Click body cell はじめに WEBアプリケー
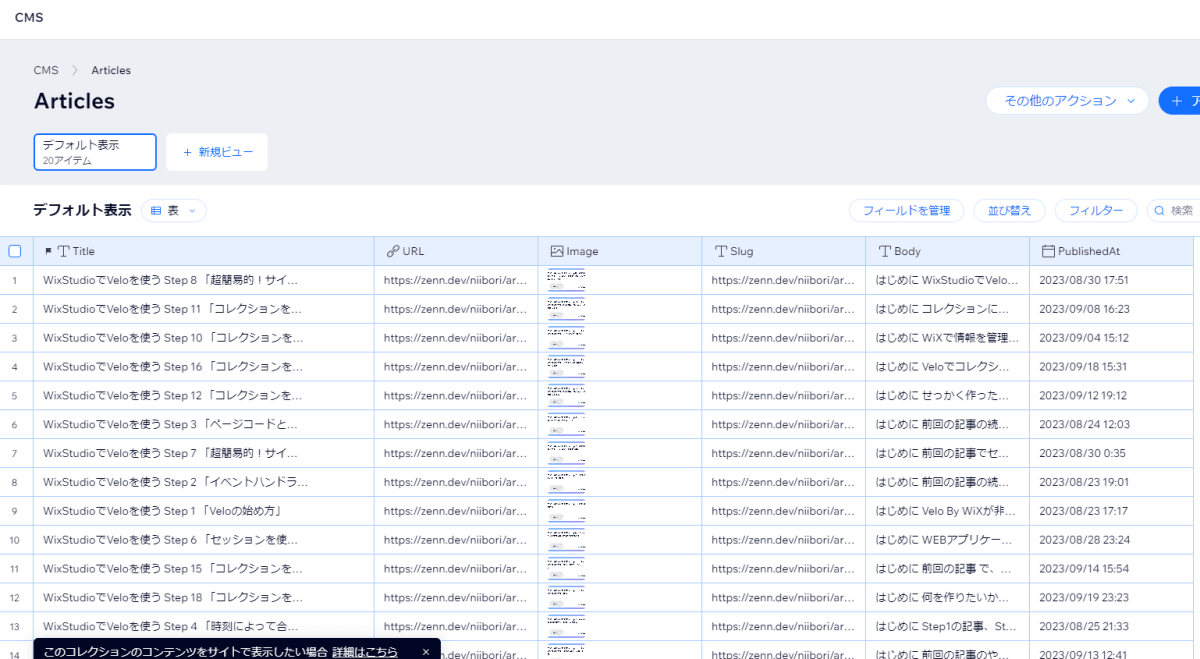This screenshot has width=1200, height=659. point(948,540)
